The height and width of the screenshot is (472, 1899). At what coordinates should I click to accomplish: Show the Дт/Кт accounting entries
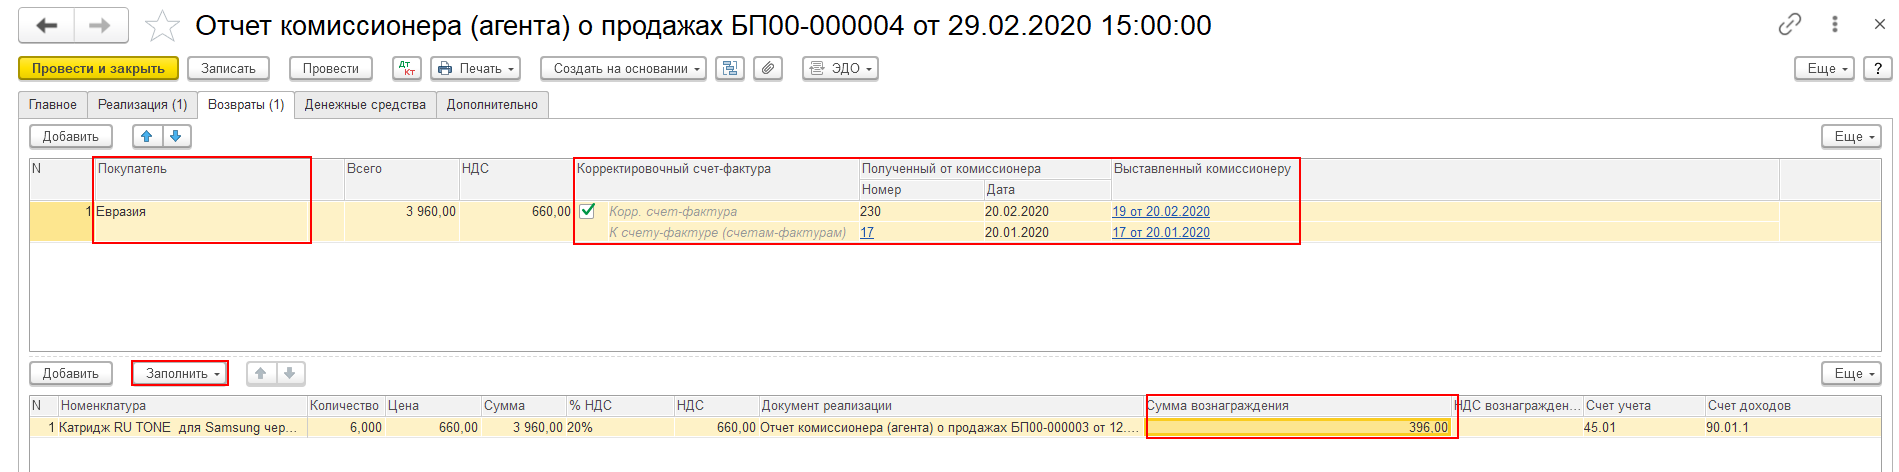click(406, 68)
